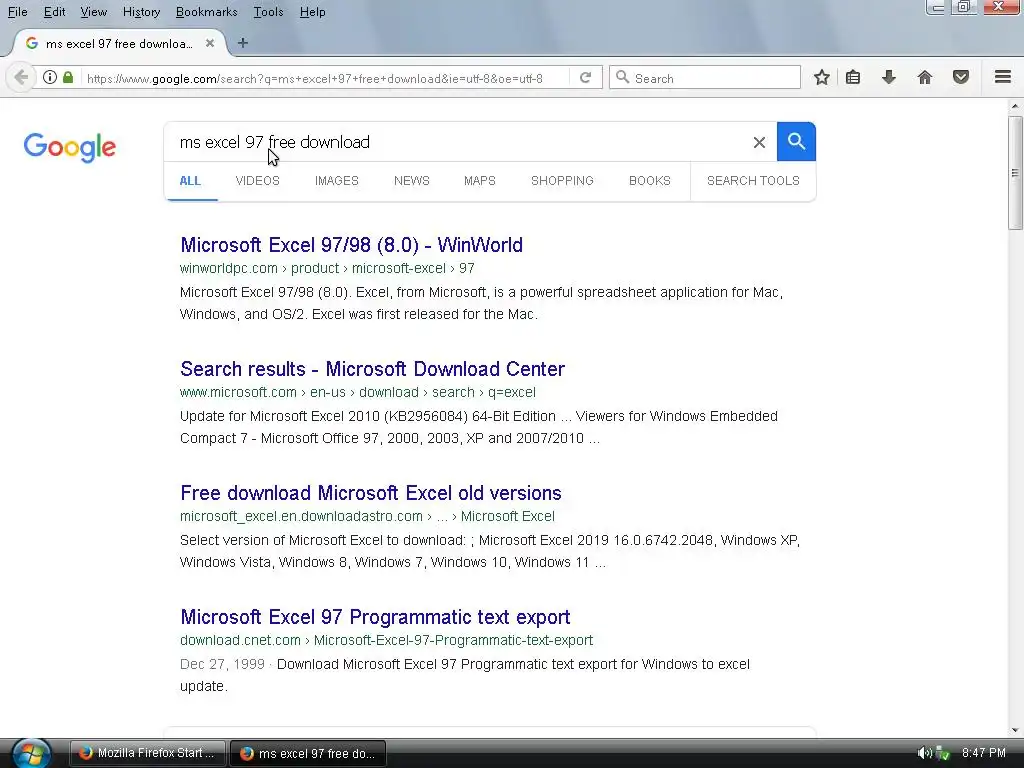The image size is (1024, 768).
Task: Open the 8:47 PM system clock
Action: tap(984, 753)
